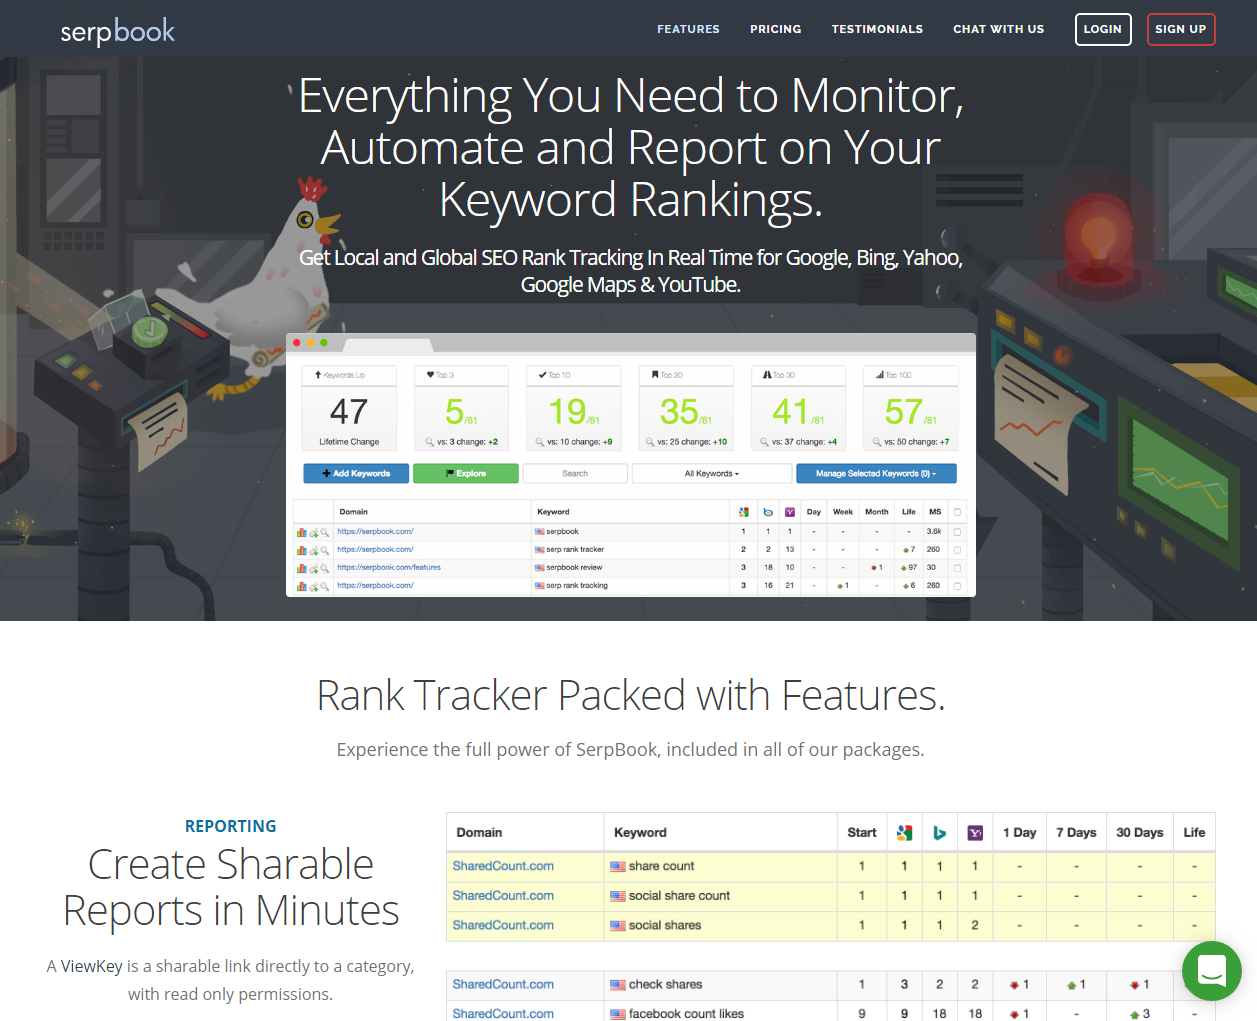Viewport: 1257px width, 1021px height.
Task: Click the bar chart icon in 'serpbook' row
Action: coord(302,532)
